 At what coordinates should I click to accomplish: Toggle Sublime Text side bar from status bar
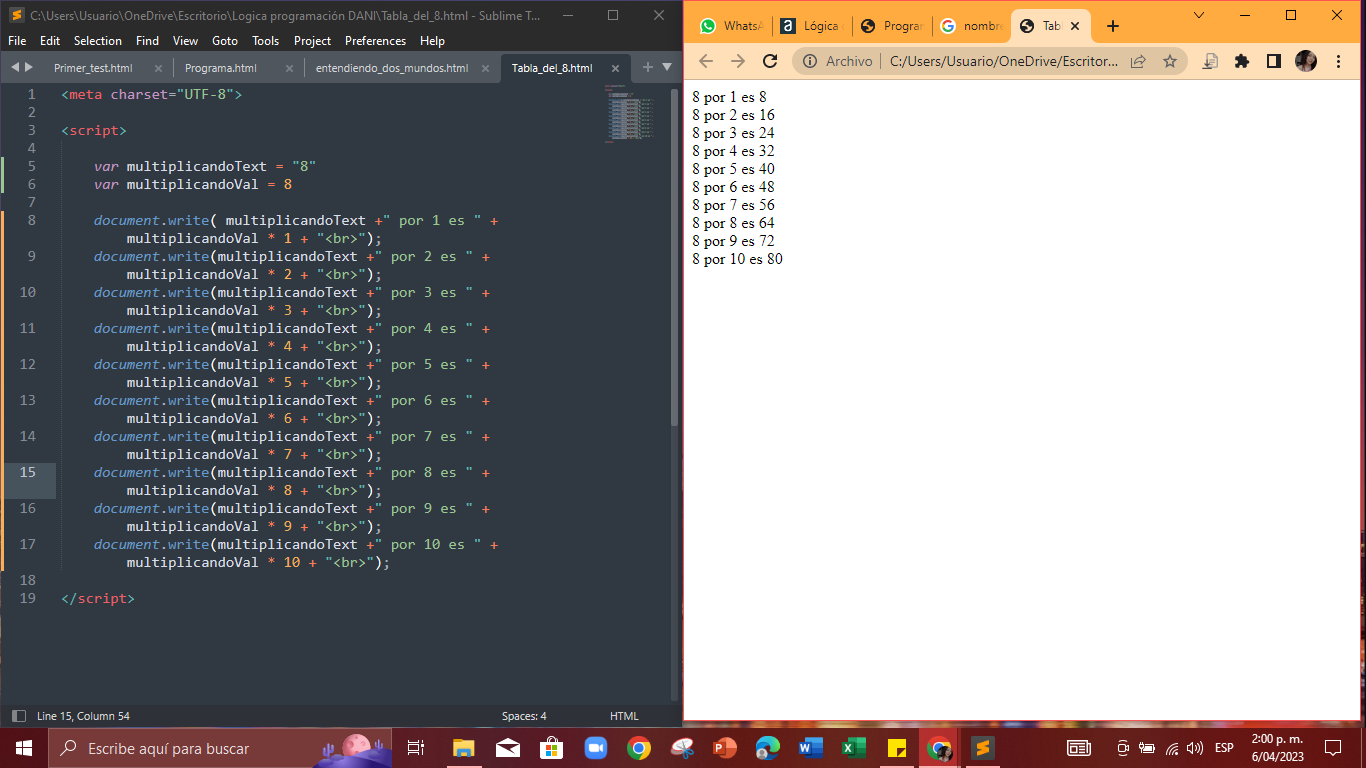(18, 716)
